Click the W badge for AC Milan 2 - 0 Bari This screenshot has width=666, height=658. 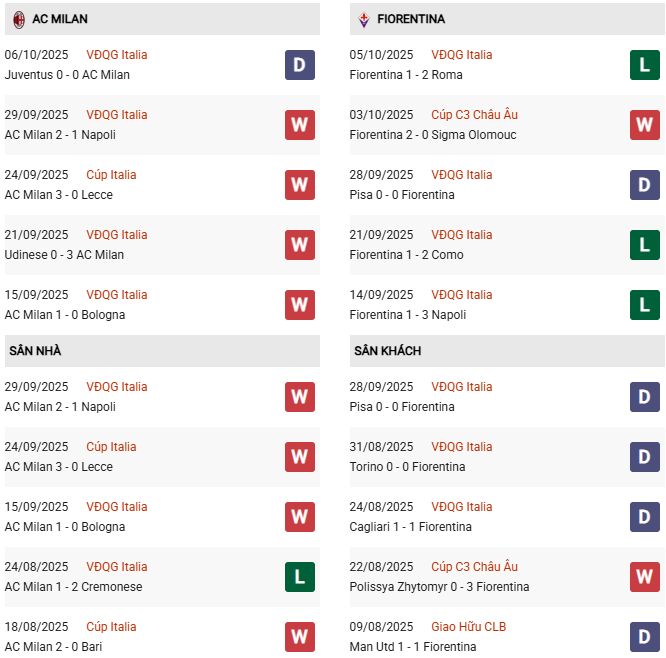click(x=299, y=637)
